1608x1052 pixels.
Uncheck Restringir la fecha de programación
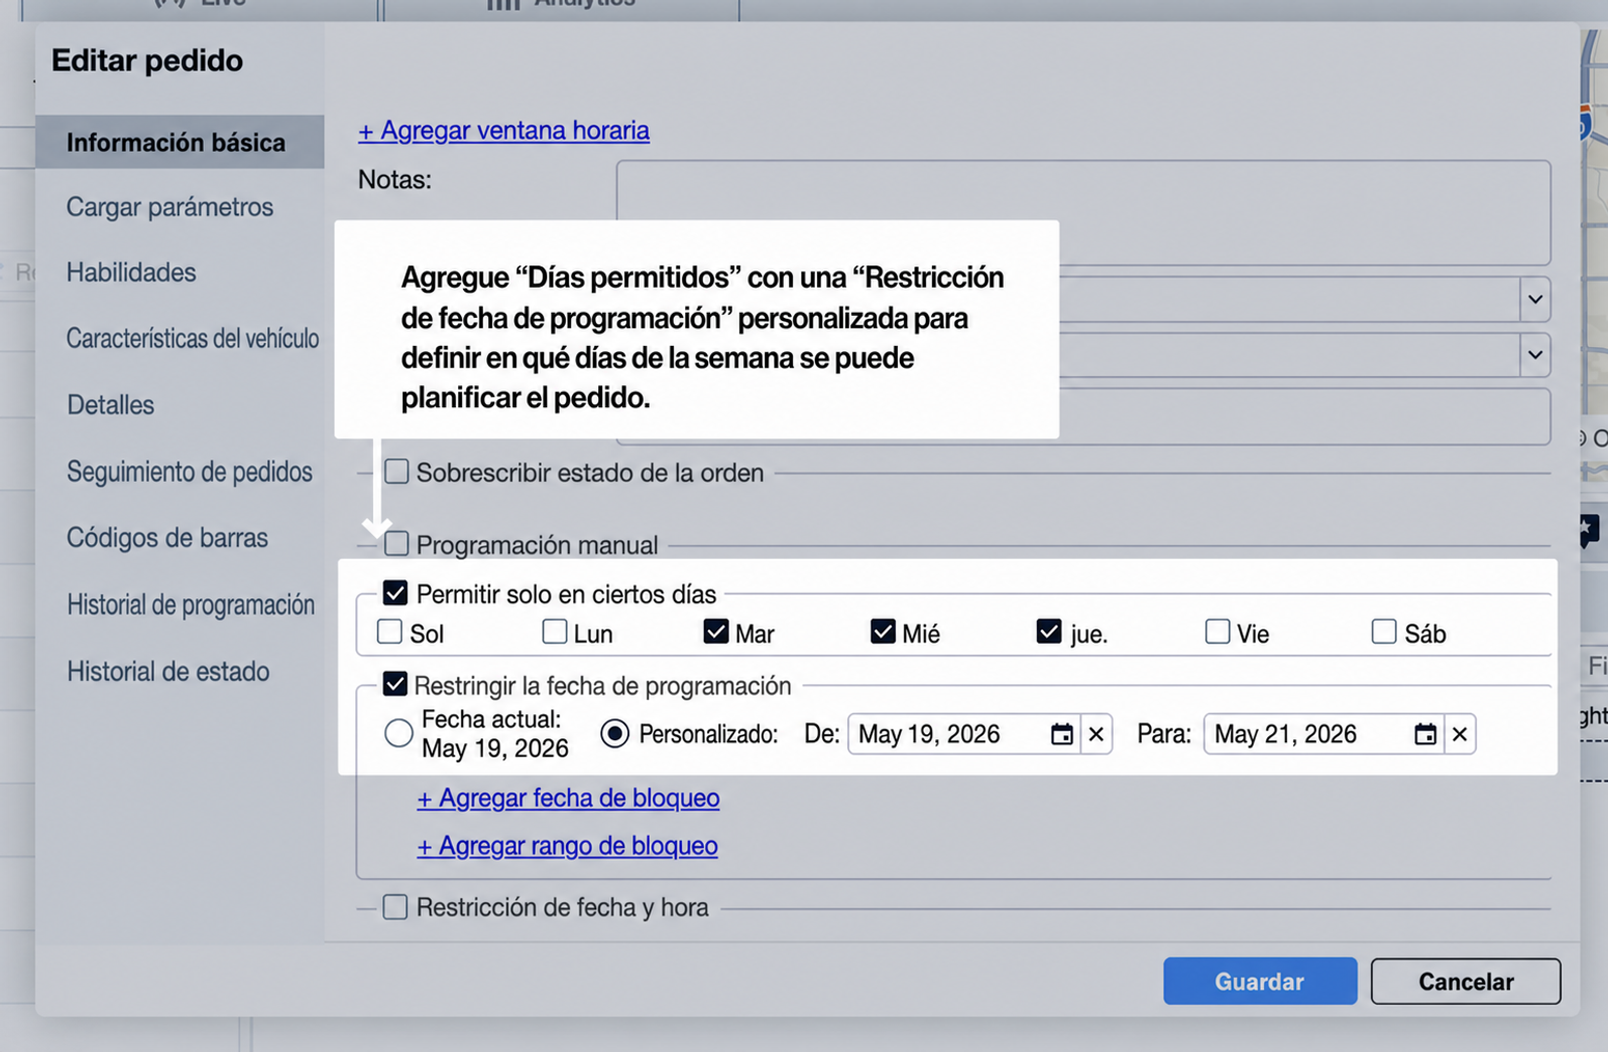pos(395,684)
